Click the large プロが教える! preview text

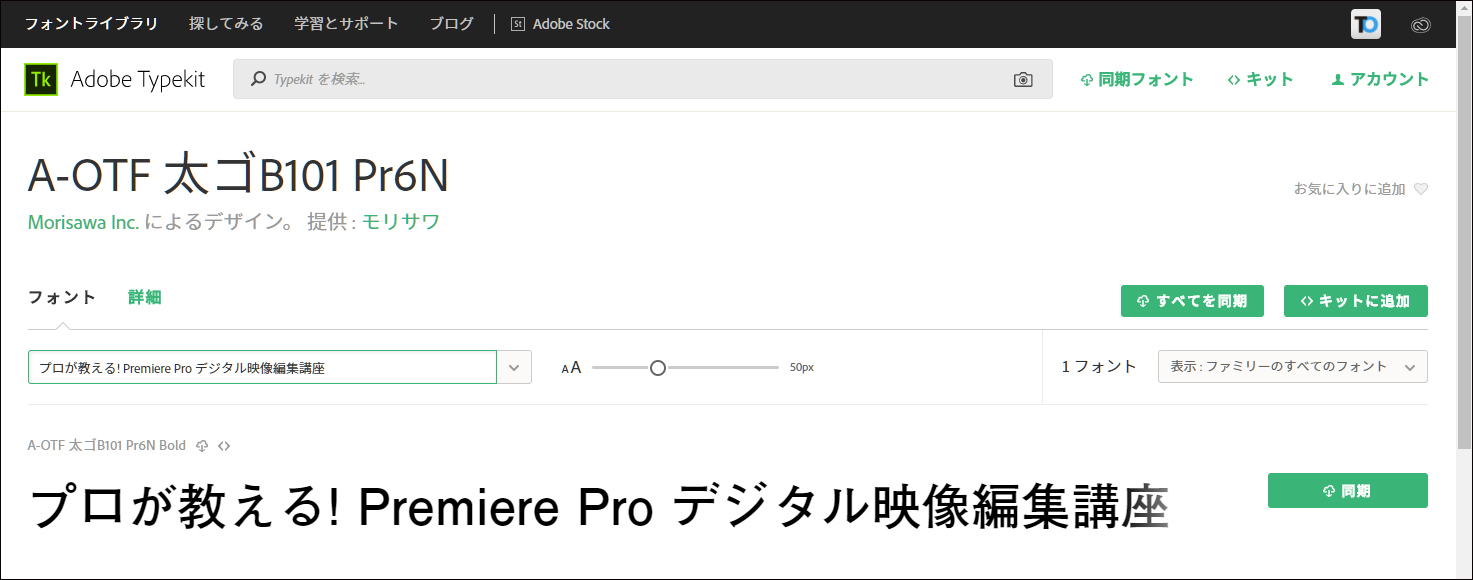tap(599, 508)
